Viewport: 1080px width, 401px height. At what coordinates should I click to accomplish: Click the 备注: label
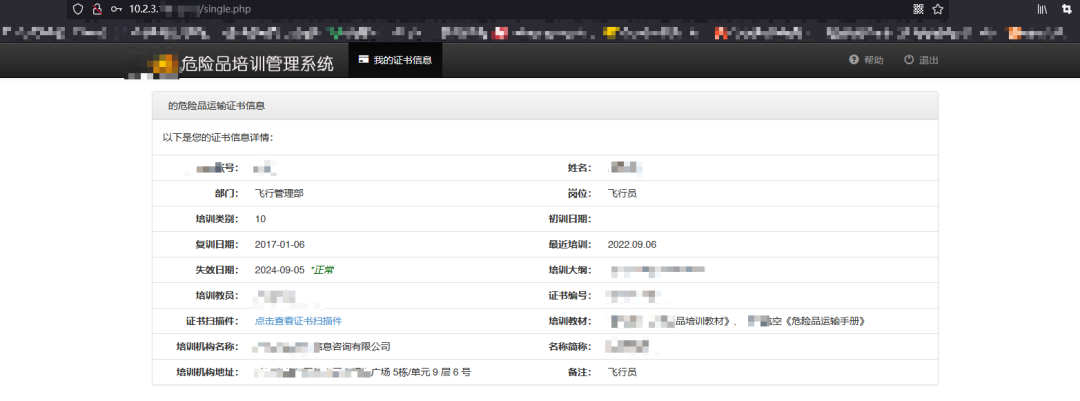pyautogui.click(x=580, y=372)
